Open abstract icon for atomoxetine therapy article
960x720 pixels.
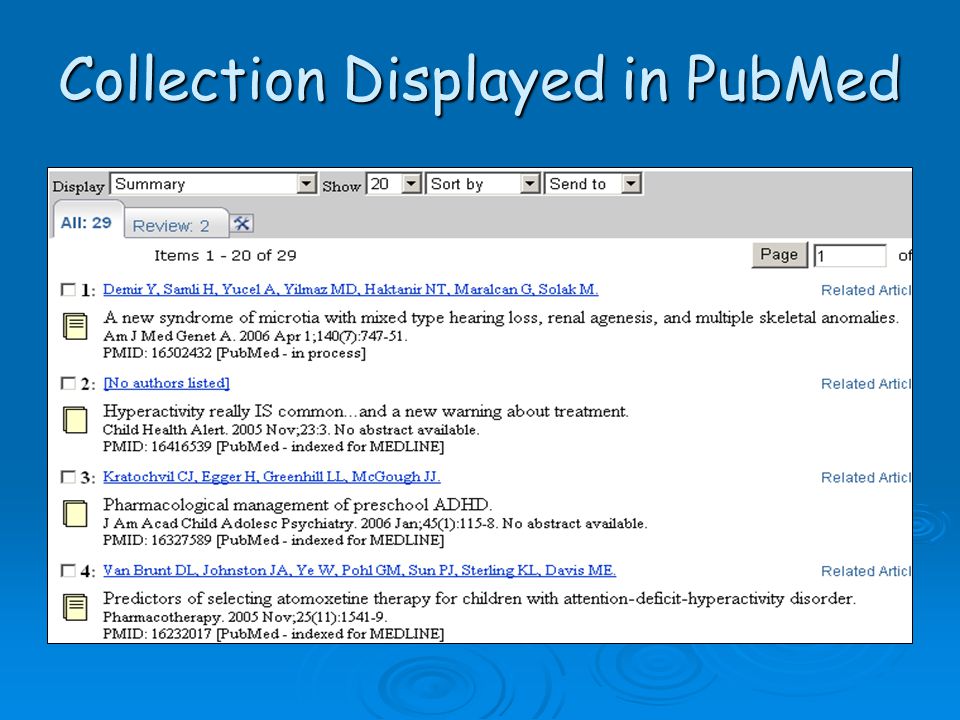75,607
